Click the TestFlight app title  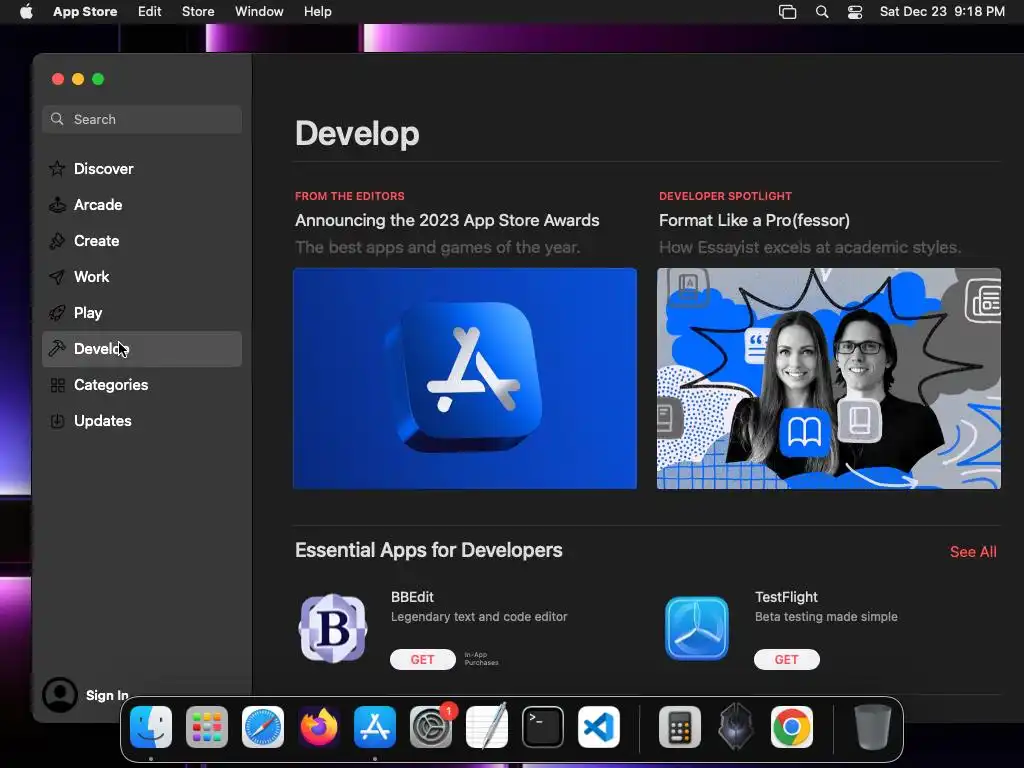(786, 597)
